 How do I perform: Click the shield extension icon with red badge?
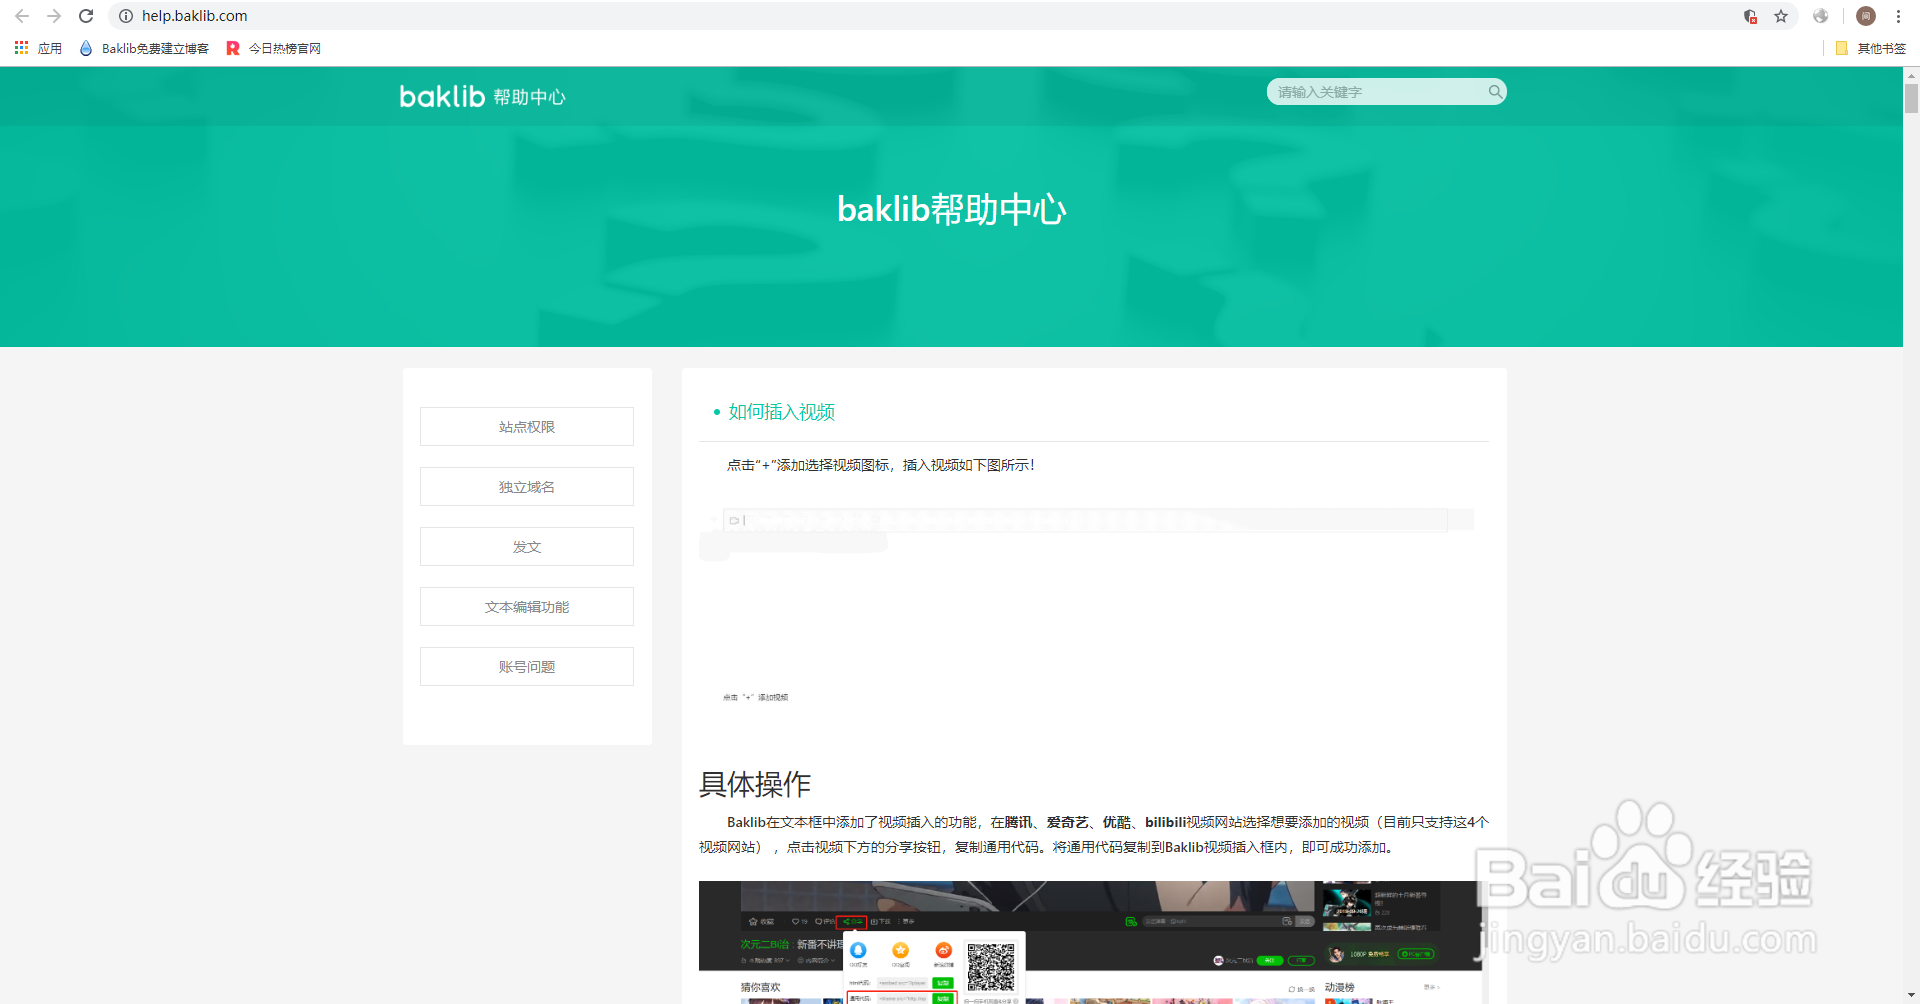point(1750,16)
